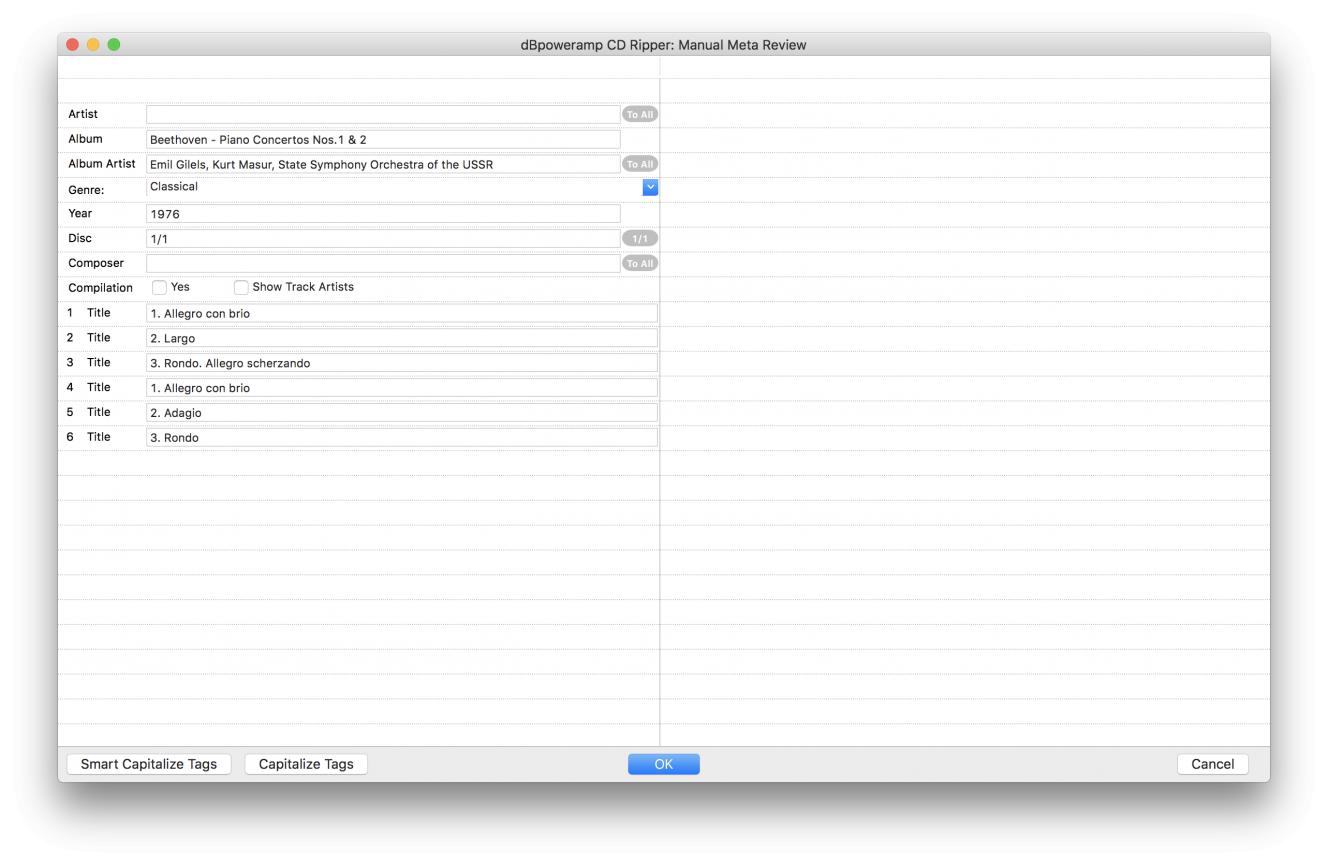Apply Album Artist to all tracks
Image resolution: width=1328 pixels, height=865 pixels.
(640, 164)
